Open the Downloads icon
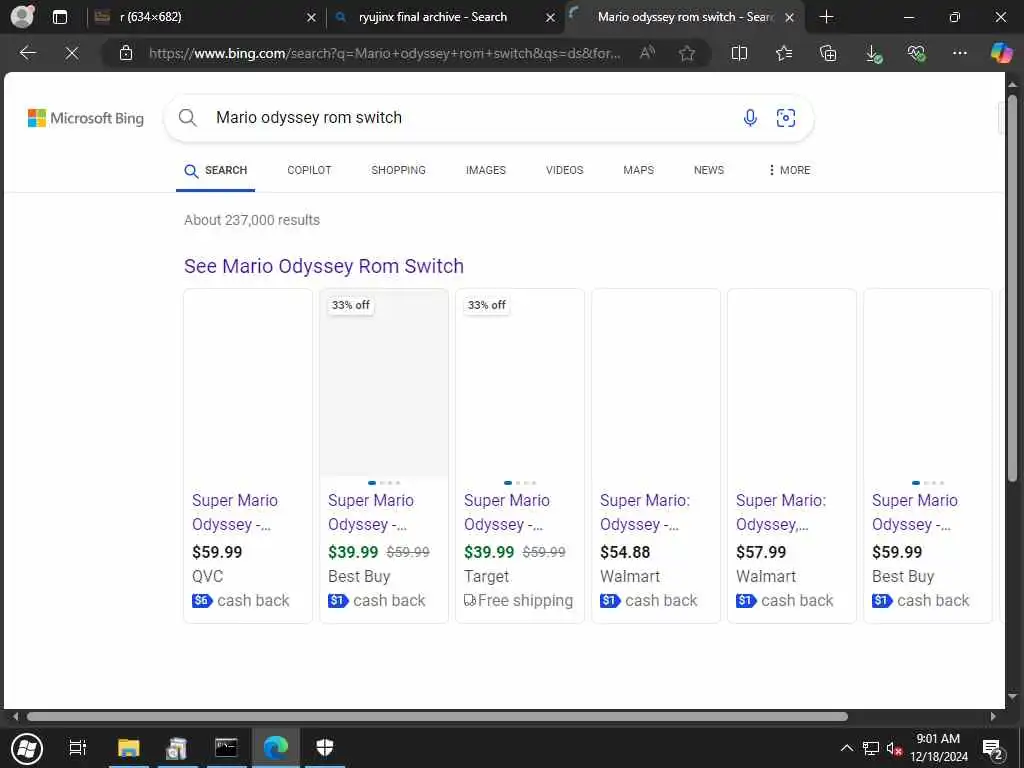 (x=873, y=54)
